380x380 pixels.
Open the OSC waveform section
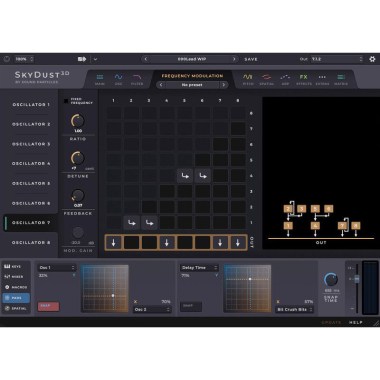pos(118,80)
